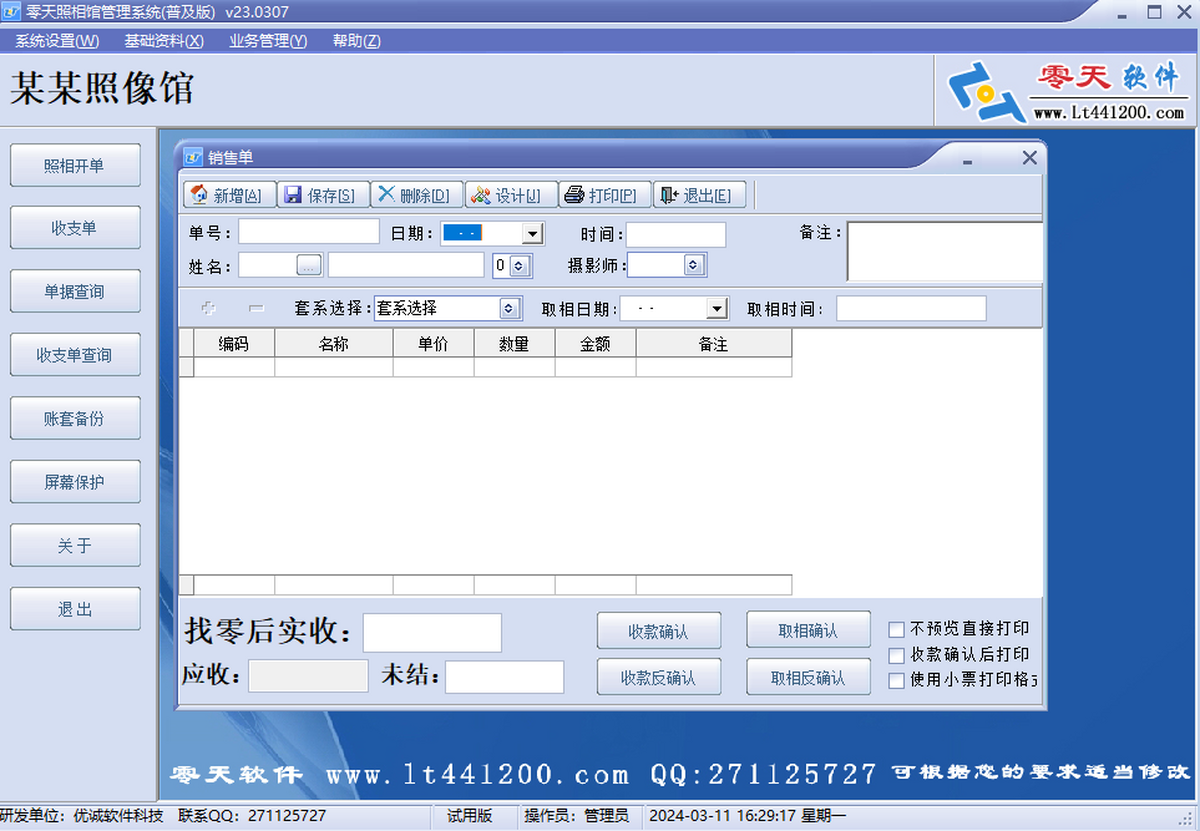Click the numeric spinner next to 姓名
Screen dimensions: 1200x831
[x=518, y=266]
